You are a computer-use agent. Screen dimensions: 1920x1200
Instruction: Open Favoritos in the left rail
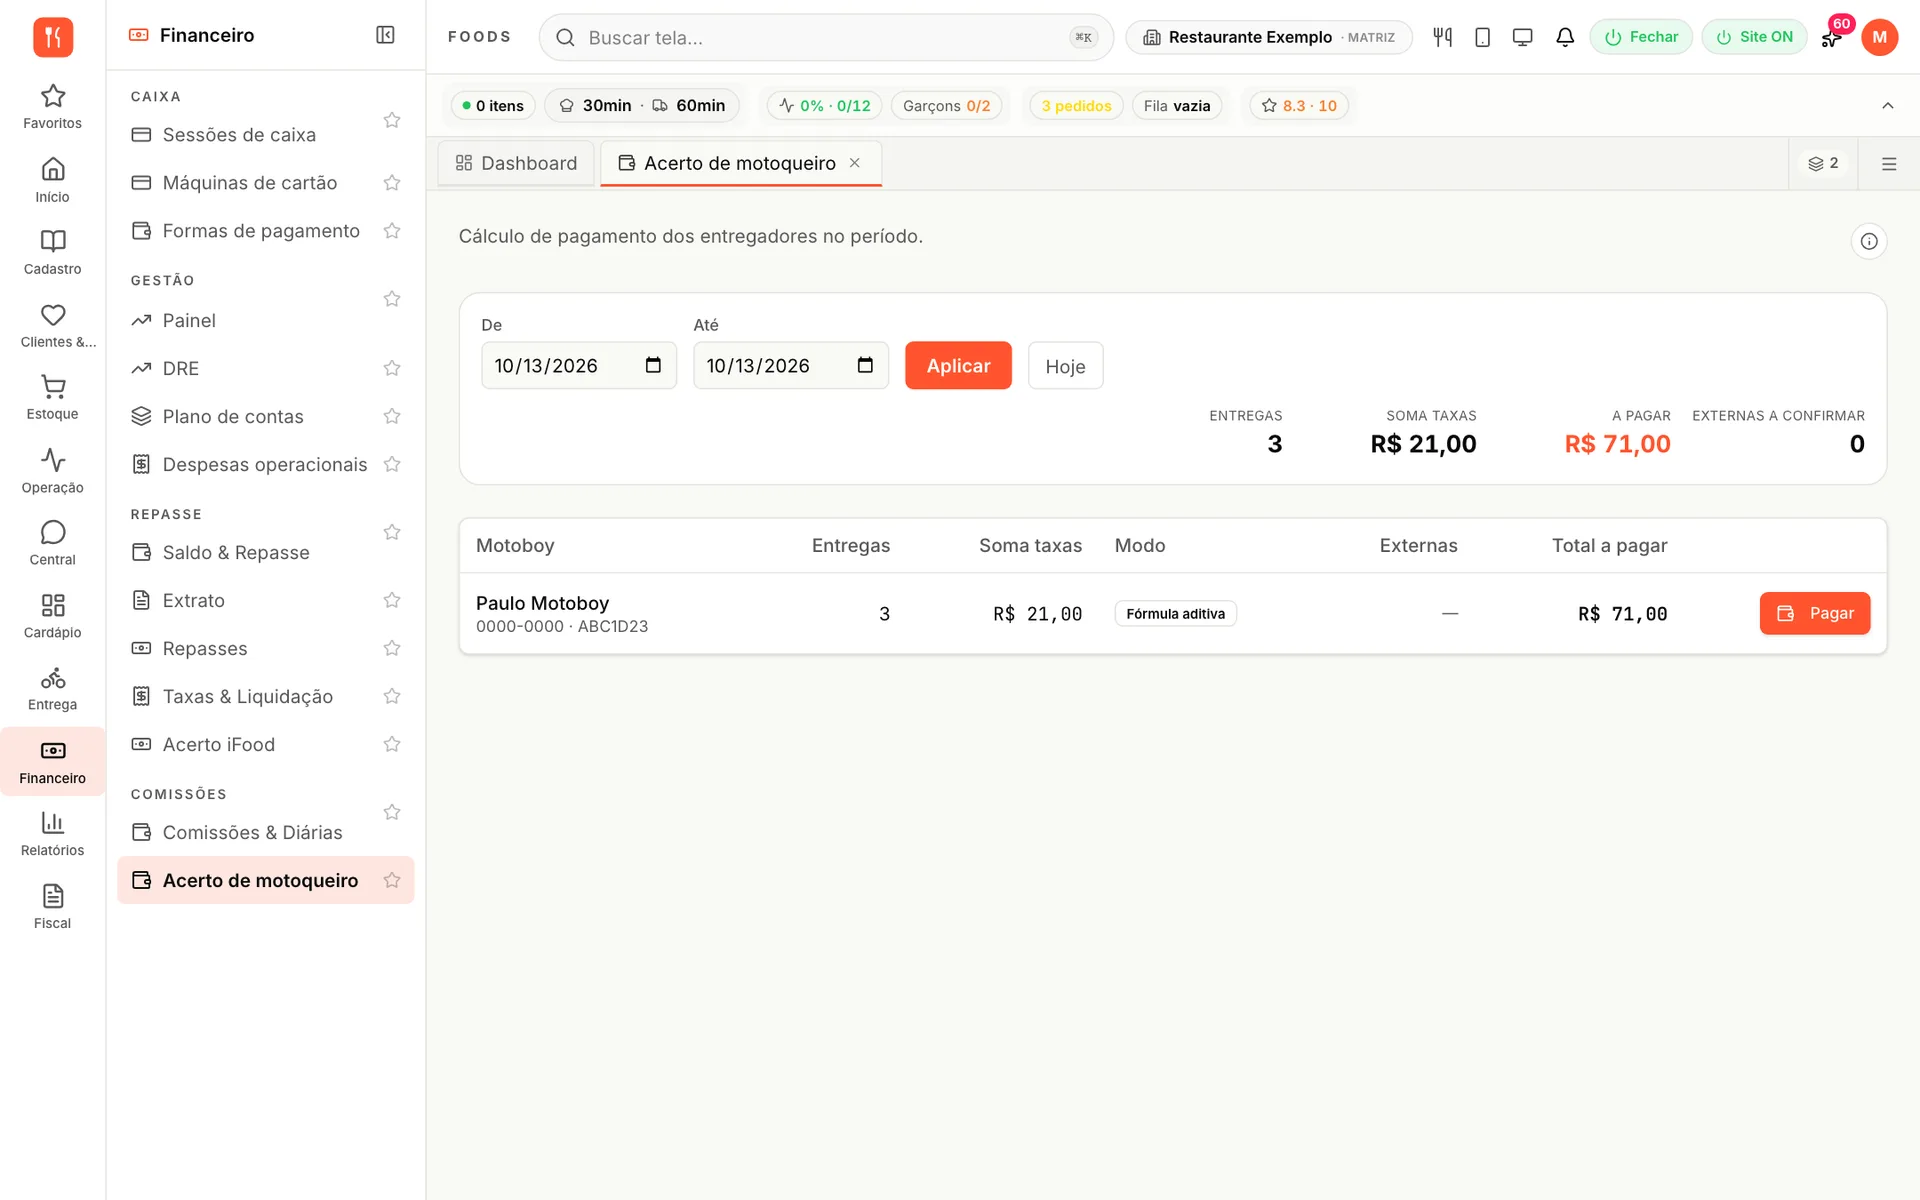click(x=52, y=107)
